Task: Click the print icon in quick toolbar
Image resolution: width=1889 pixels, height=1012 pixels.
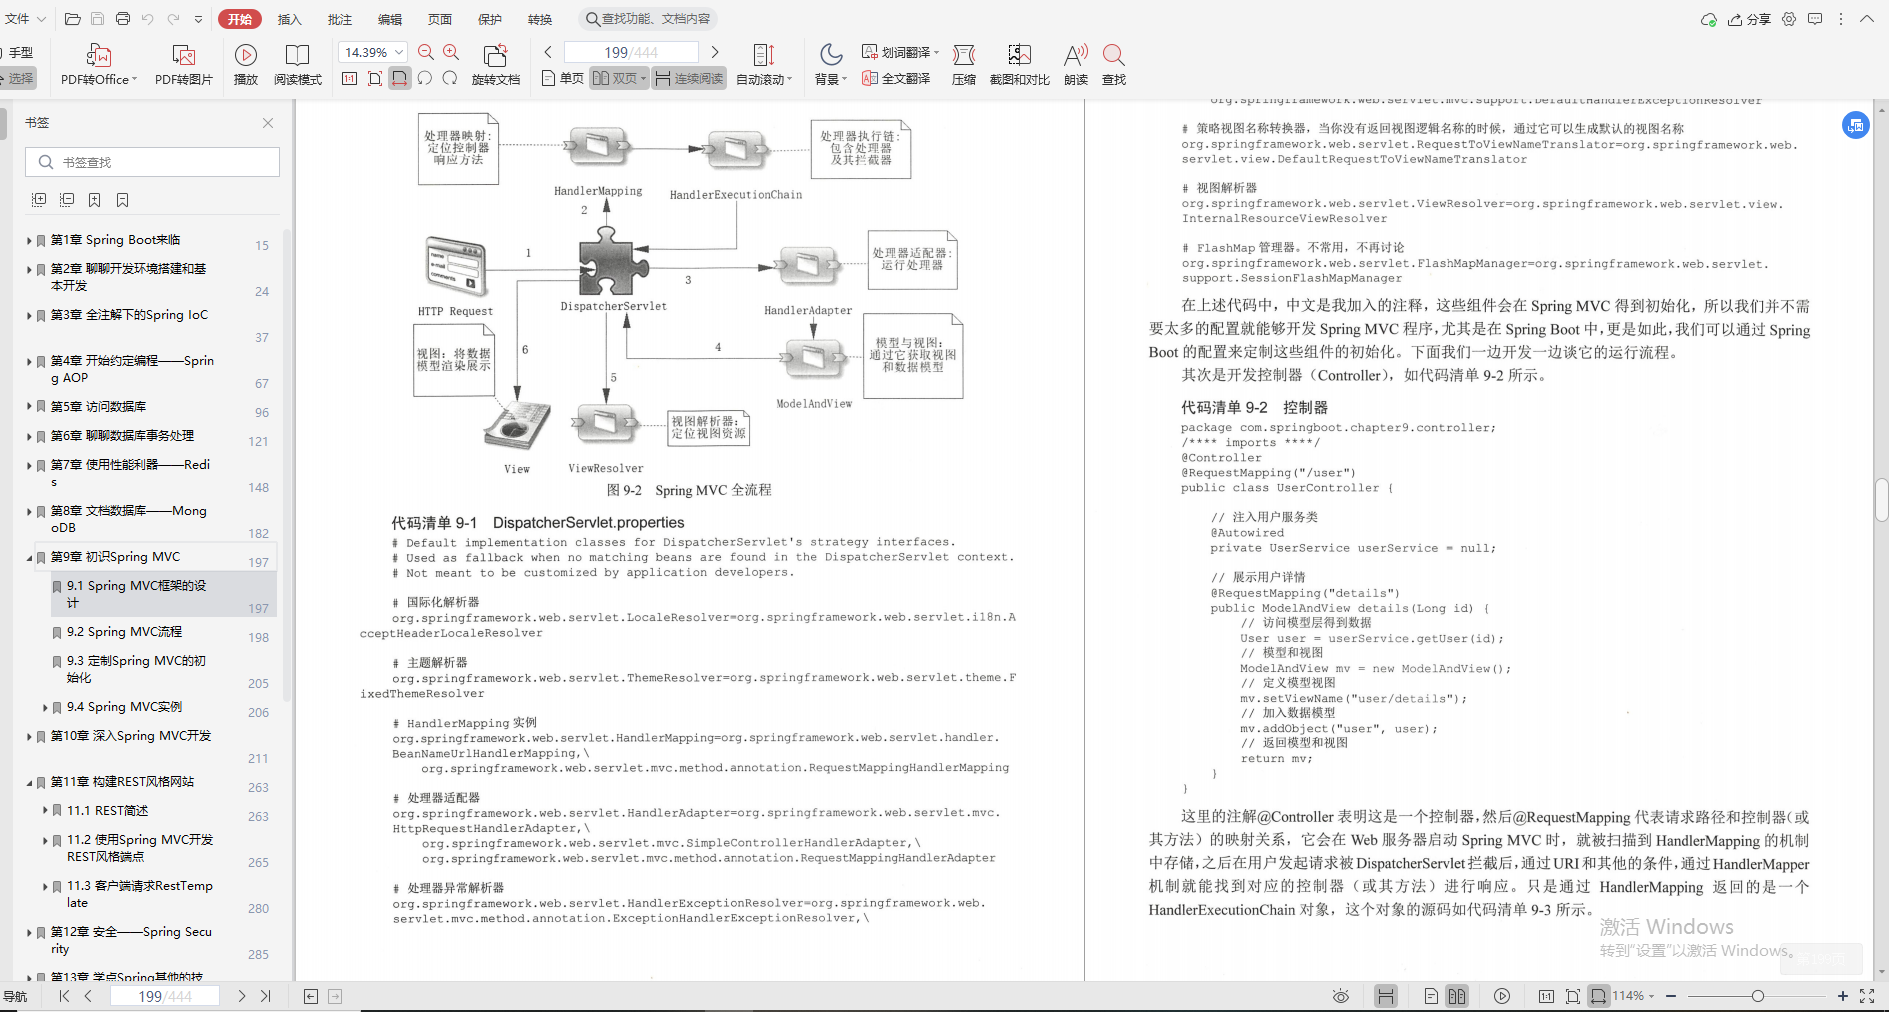Action: click(x=123, y=19)
